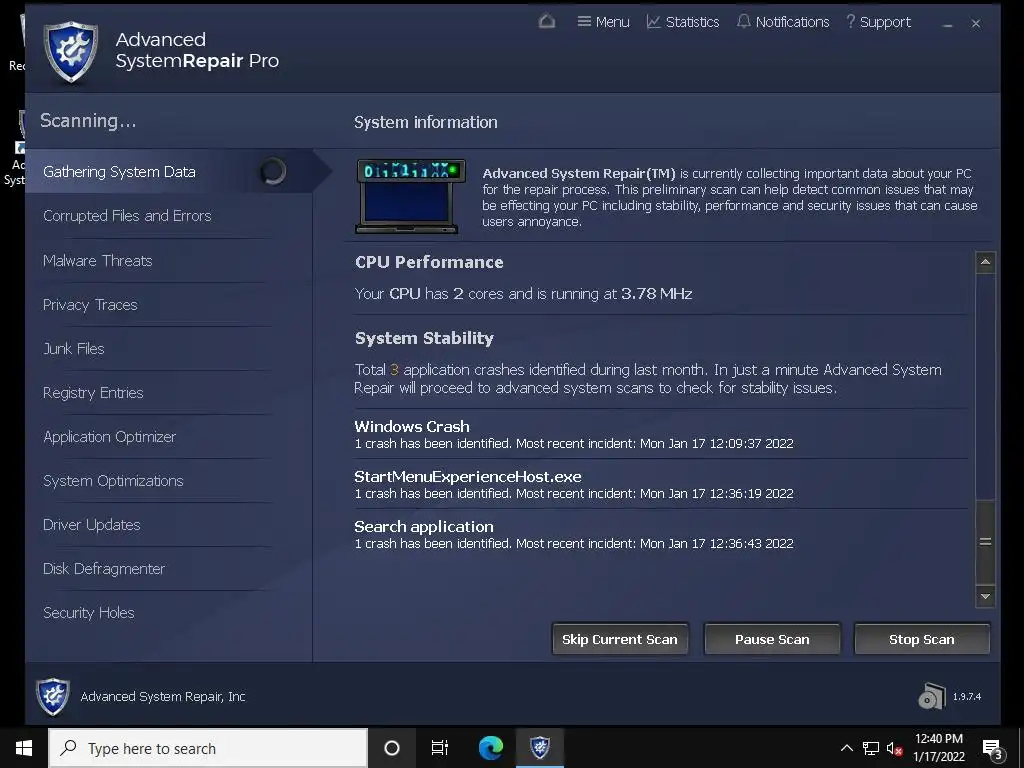Image resolution: width=1024 pixels, height=768 pixels.
Task: Click the scrollbar thumb in system info panel
Action: coord(985,542)
